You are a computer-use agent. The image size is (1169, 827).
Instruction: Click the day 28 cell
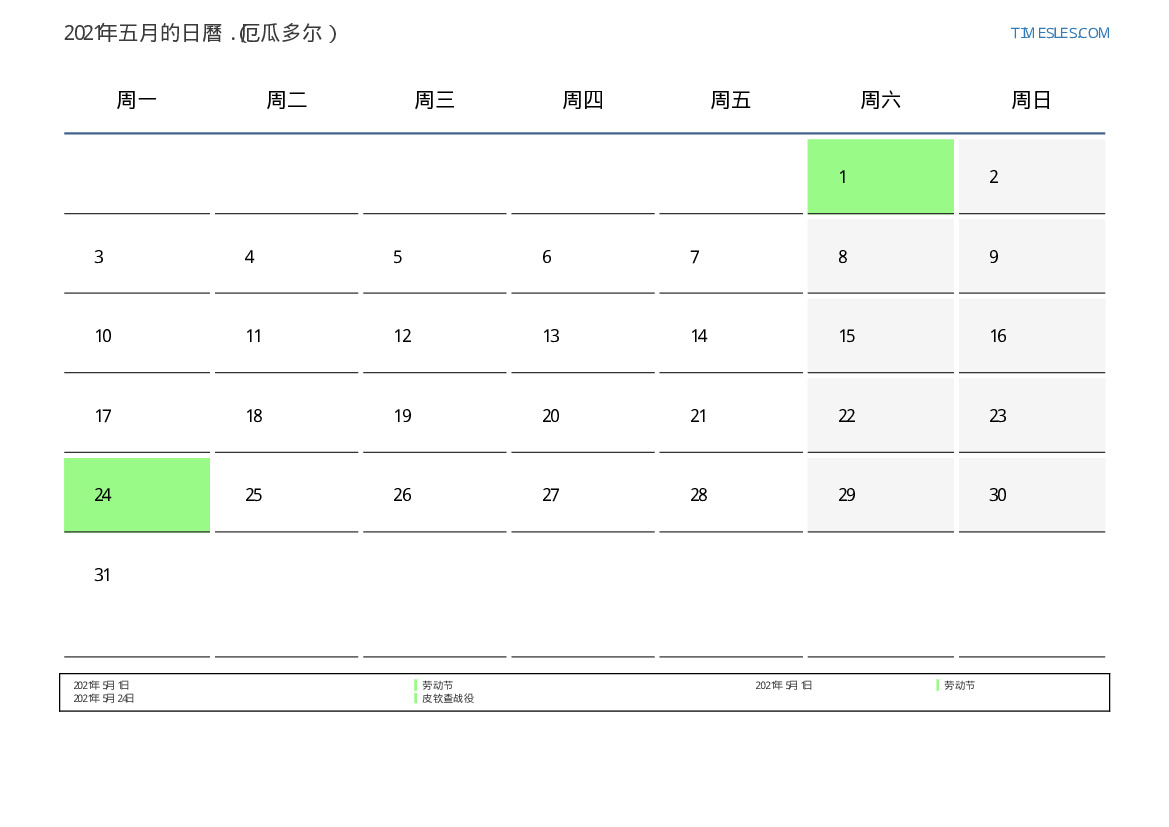click(731, 495)
